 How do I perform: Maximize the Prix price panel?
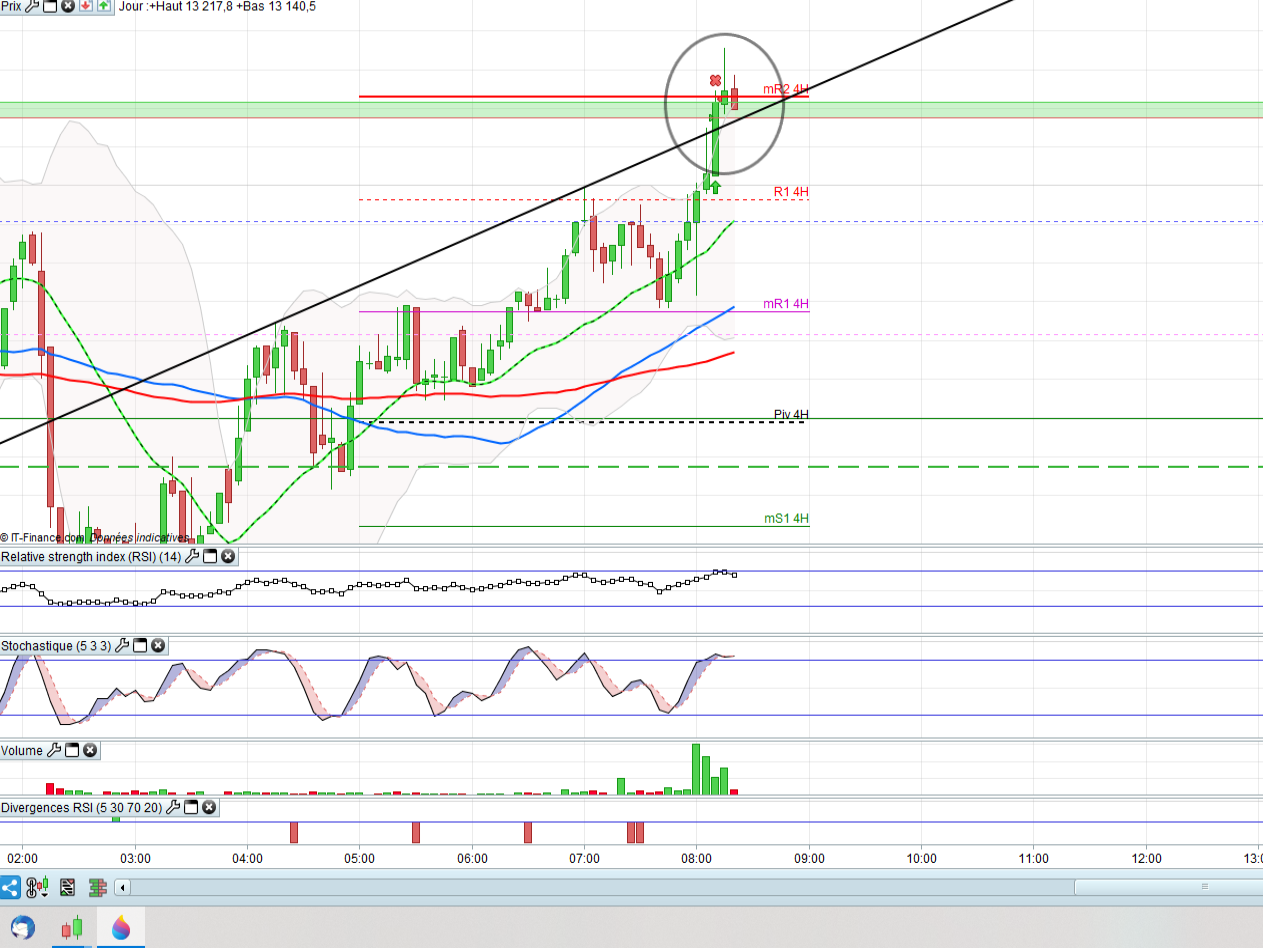click(x=50, y=6)
